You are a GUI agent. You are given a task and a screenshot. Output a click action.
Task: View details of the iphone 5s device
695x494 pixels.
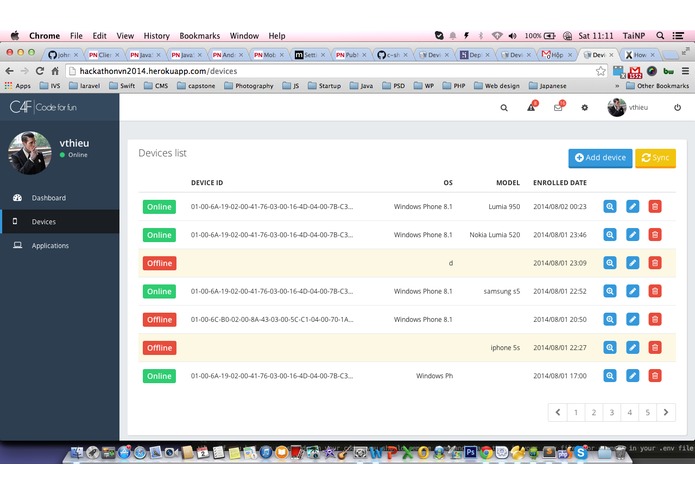[x=610, y=347]
